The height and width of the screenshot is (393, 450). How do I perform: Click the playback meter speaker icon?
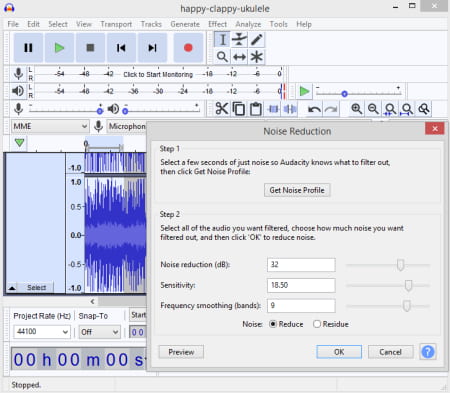click(18, 91)
